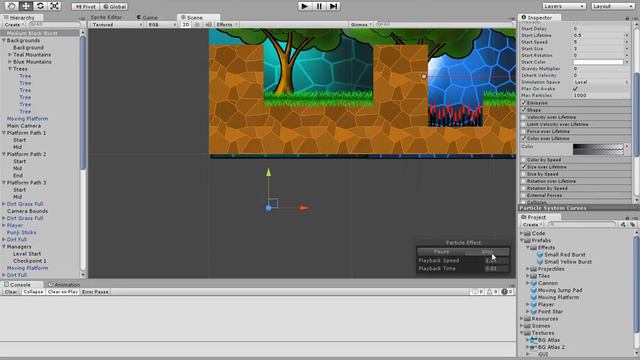
Task: Disable the Emission module checkbox
Action: click(524, 103)
